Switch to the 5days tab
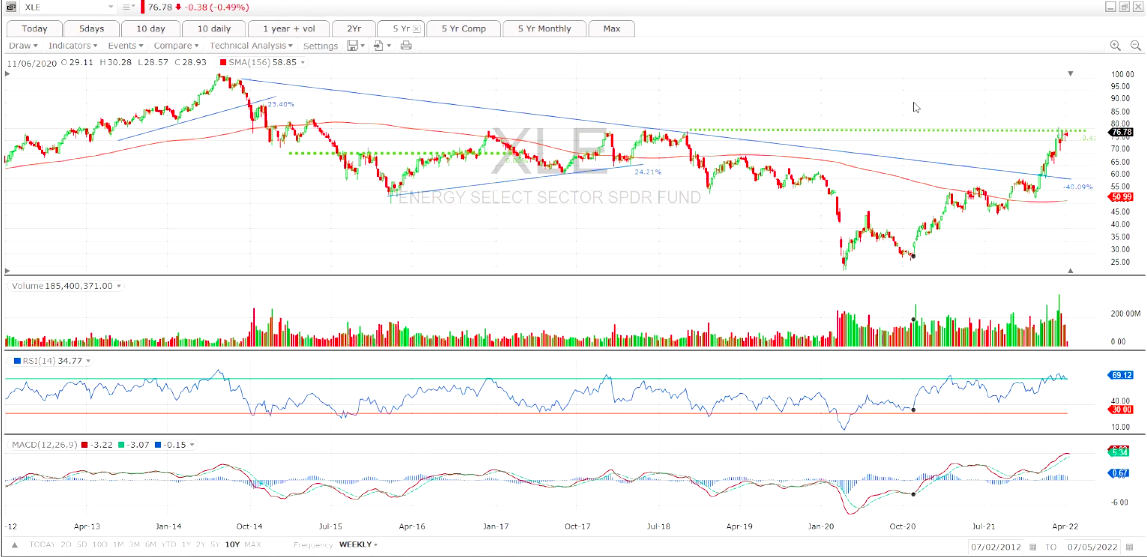Image resolution: width=1147 pixels, height=557 pixels. tap(91, 29)
